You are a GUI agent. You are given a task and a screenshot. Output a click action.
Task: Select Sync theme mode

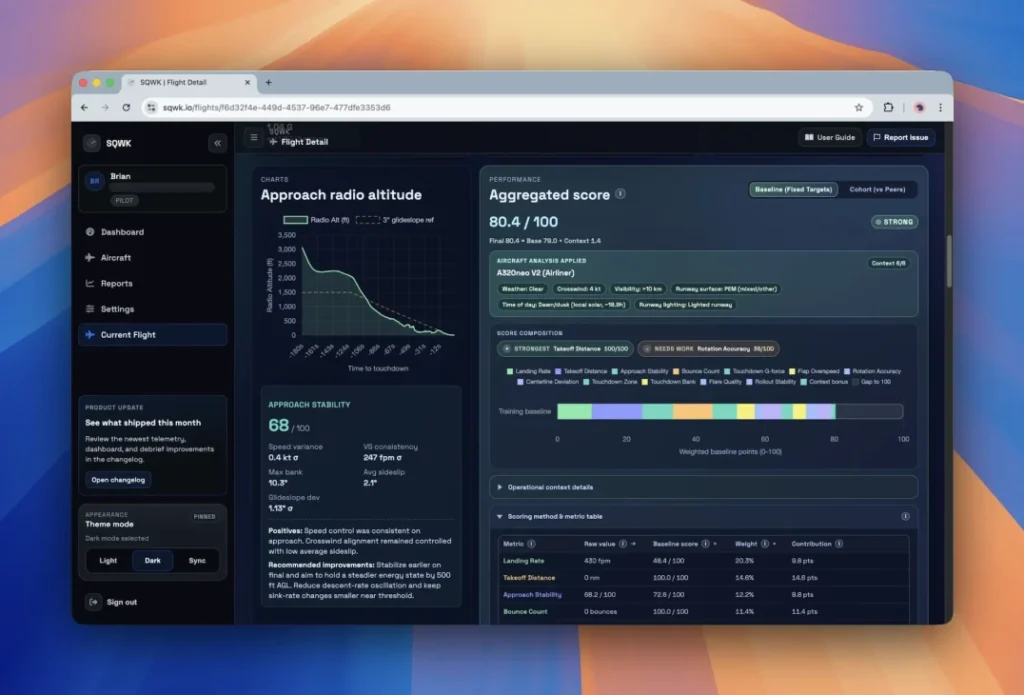pyautogui.click(x=197, y=560)
